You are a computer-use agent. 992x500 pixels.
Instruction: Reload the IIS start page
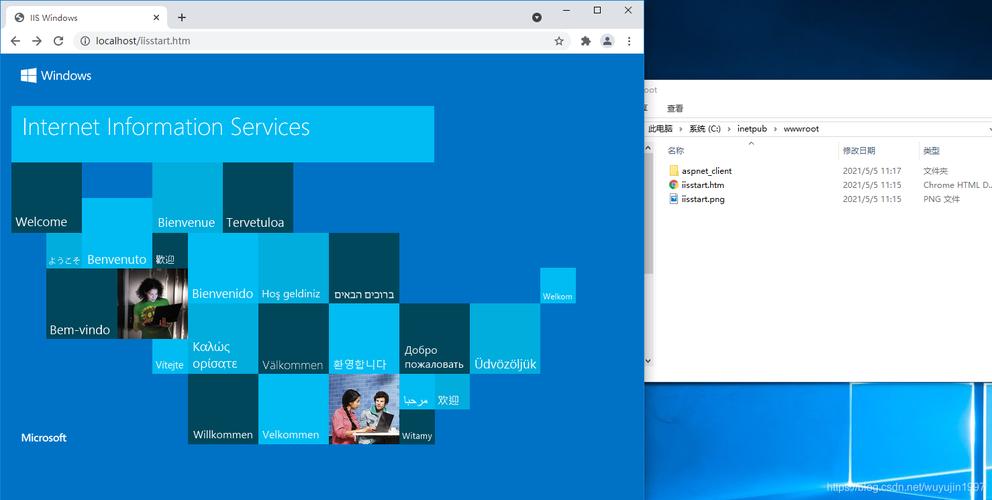[x=59, y=41]
